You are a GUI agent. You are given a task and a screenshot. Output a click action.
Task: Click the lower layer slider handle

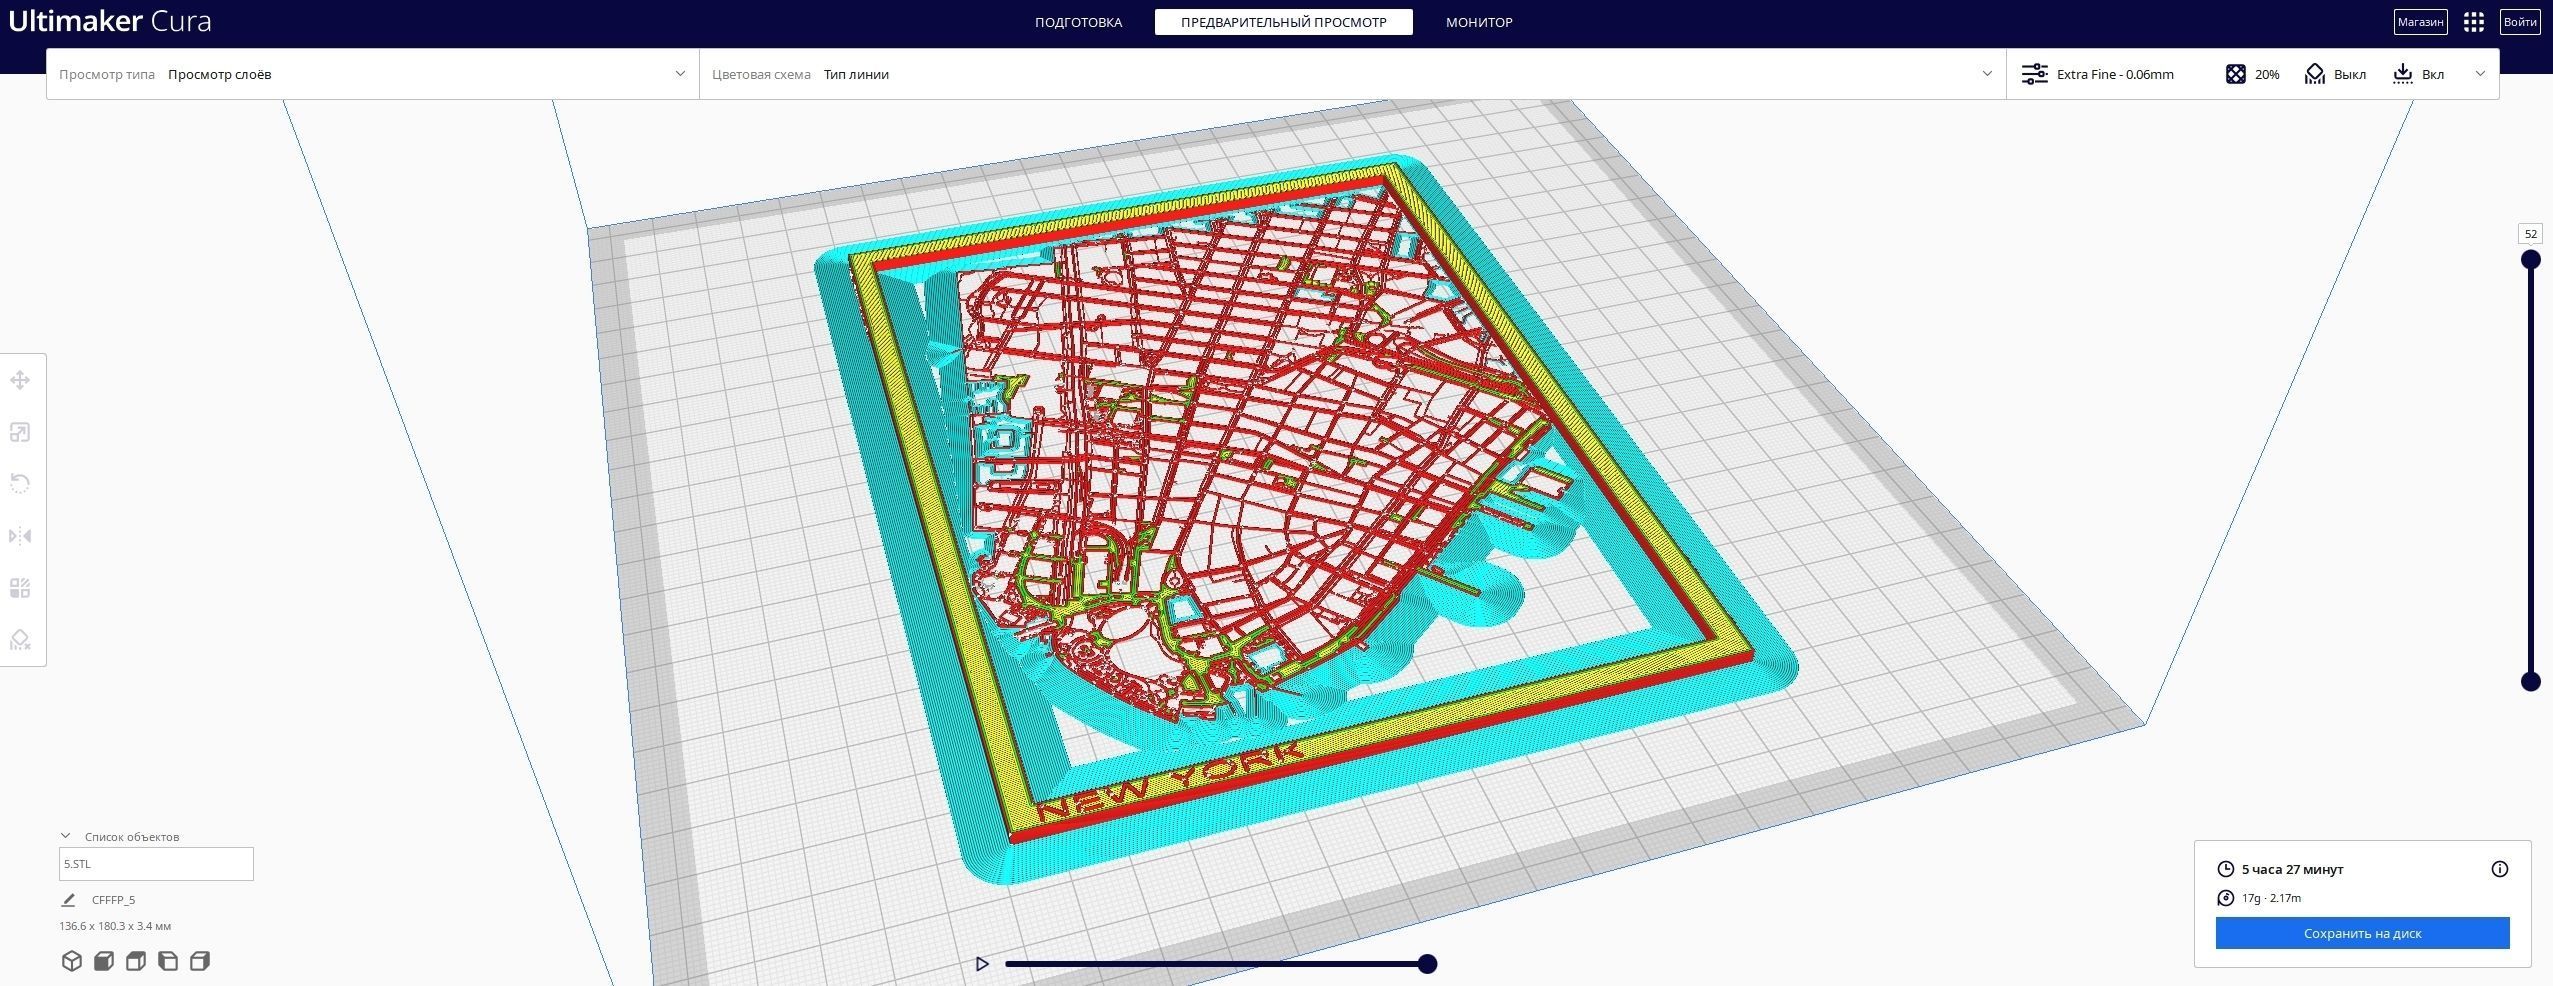click(x=2530, y=682)
